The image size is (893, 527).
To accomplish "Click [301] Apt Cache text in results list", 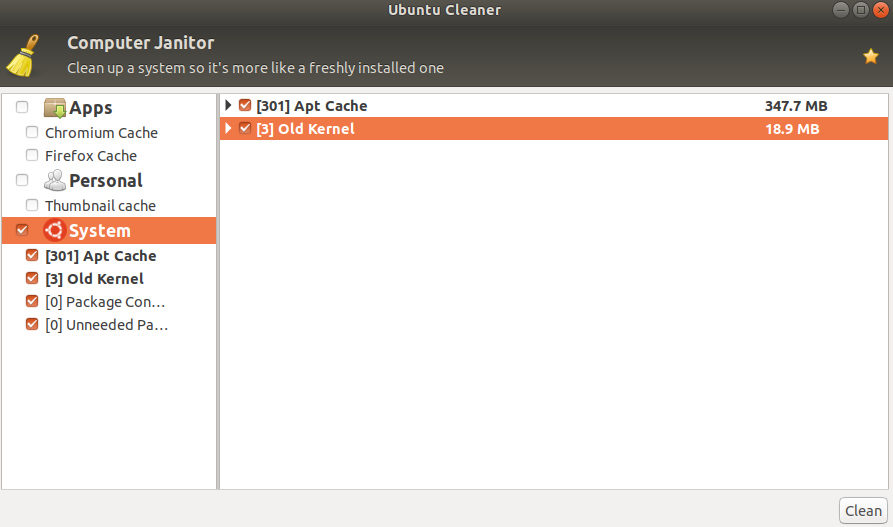I will [x=312, y=106].
